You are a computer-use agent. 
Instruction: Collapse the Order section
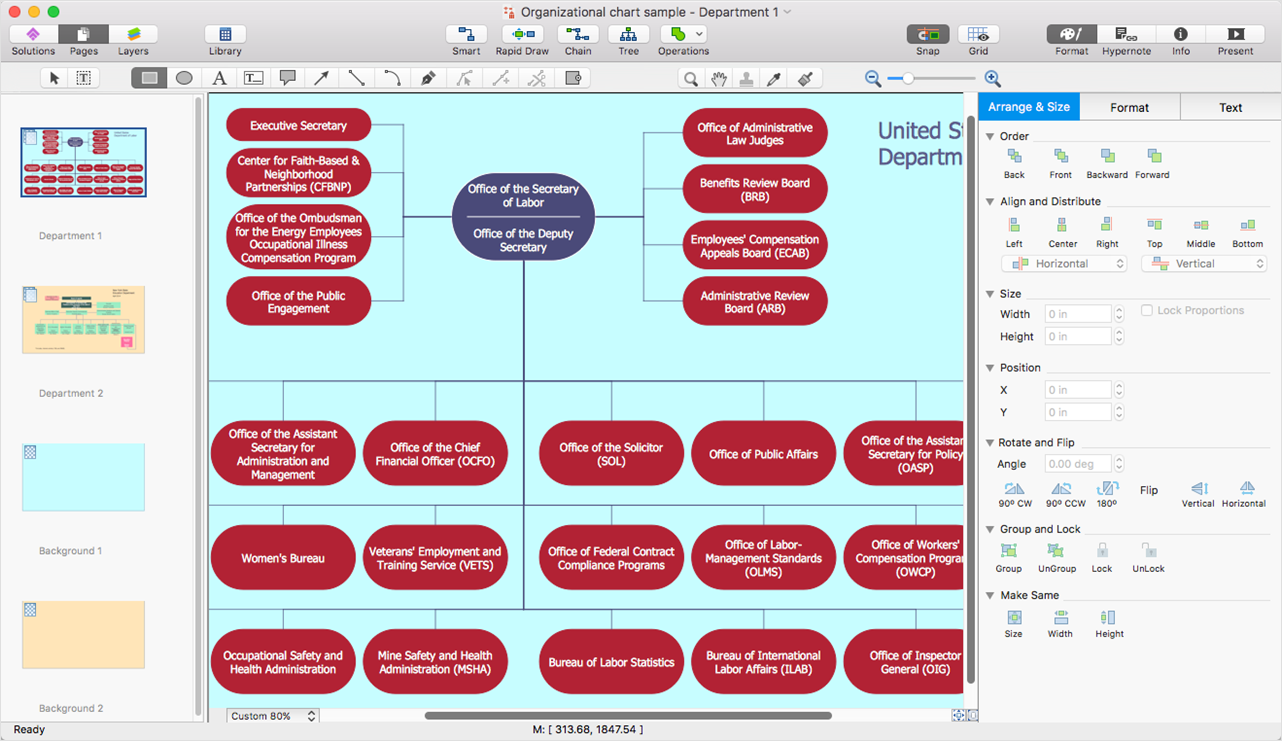pyautogui.click(x=990, y=136)
